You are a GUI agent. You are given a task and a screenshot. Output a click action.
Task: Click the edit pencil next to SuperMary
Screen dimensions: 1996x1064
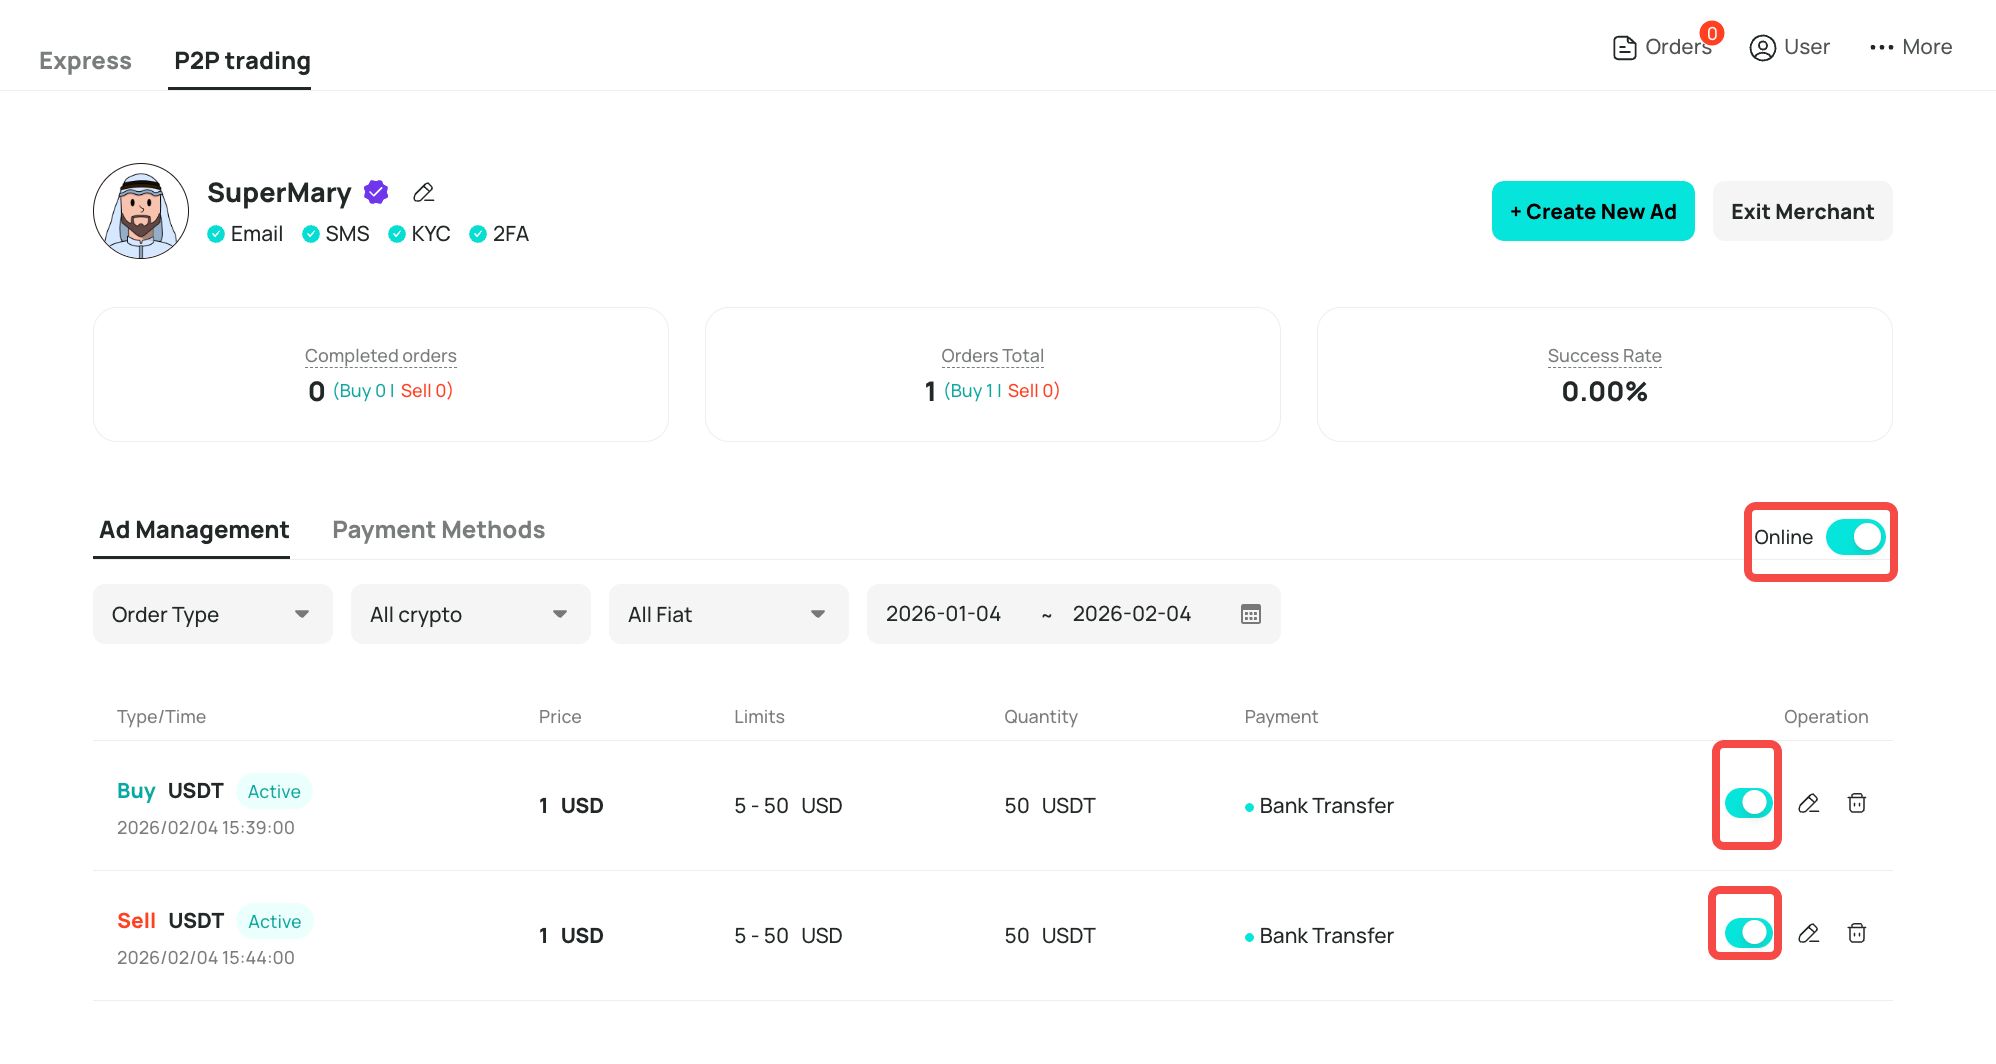click(424, 192)
